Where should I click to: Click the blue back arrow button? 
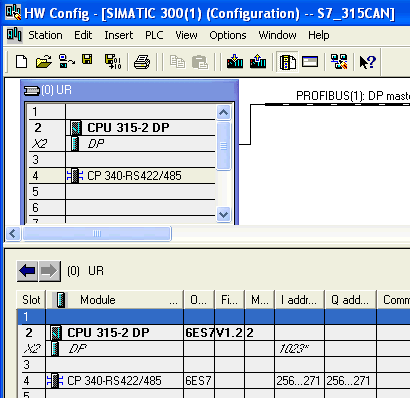(27, 271)
